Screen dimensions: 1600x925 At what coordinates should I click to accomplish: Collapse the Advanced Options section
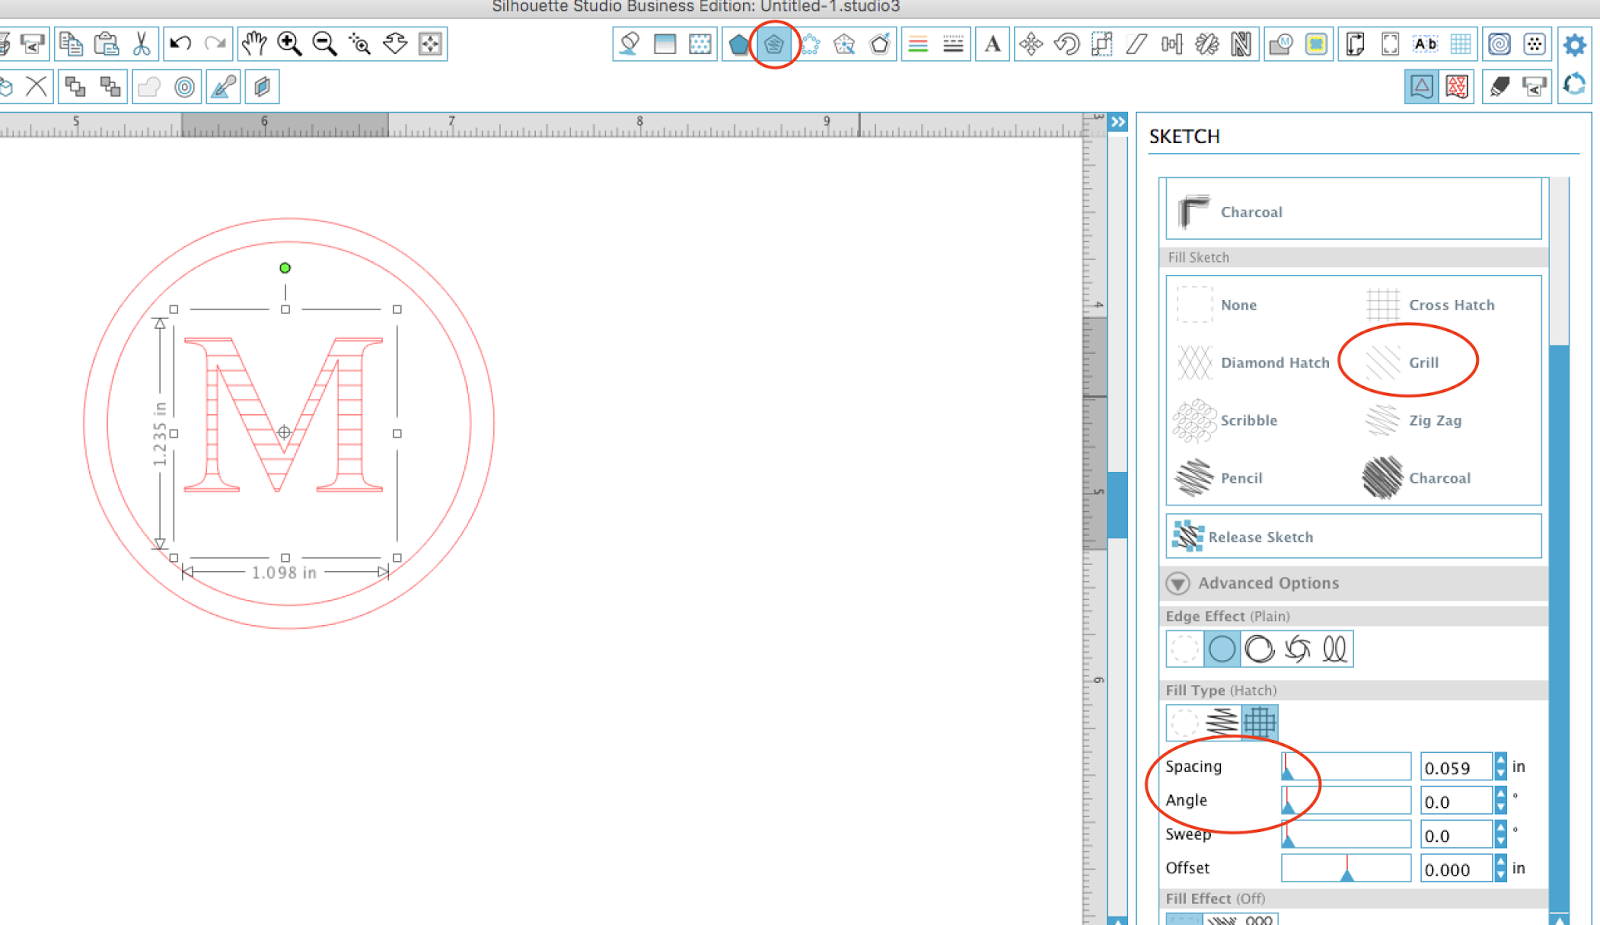point(1178,583)
